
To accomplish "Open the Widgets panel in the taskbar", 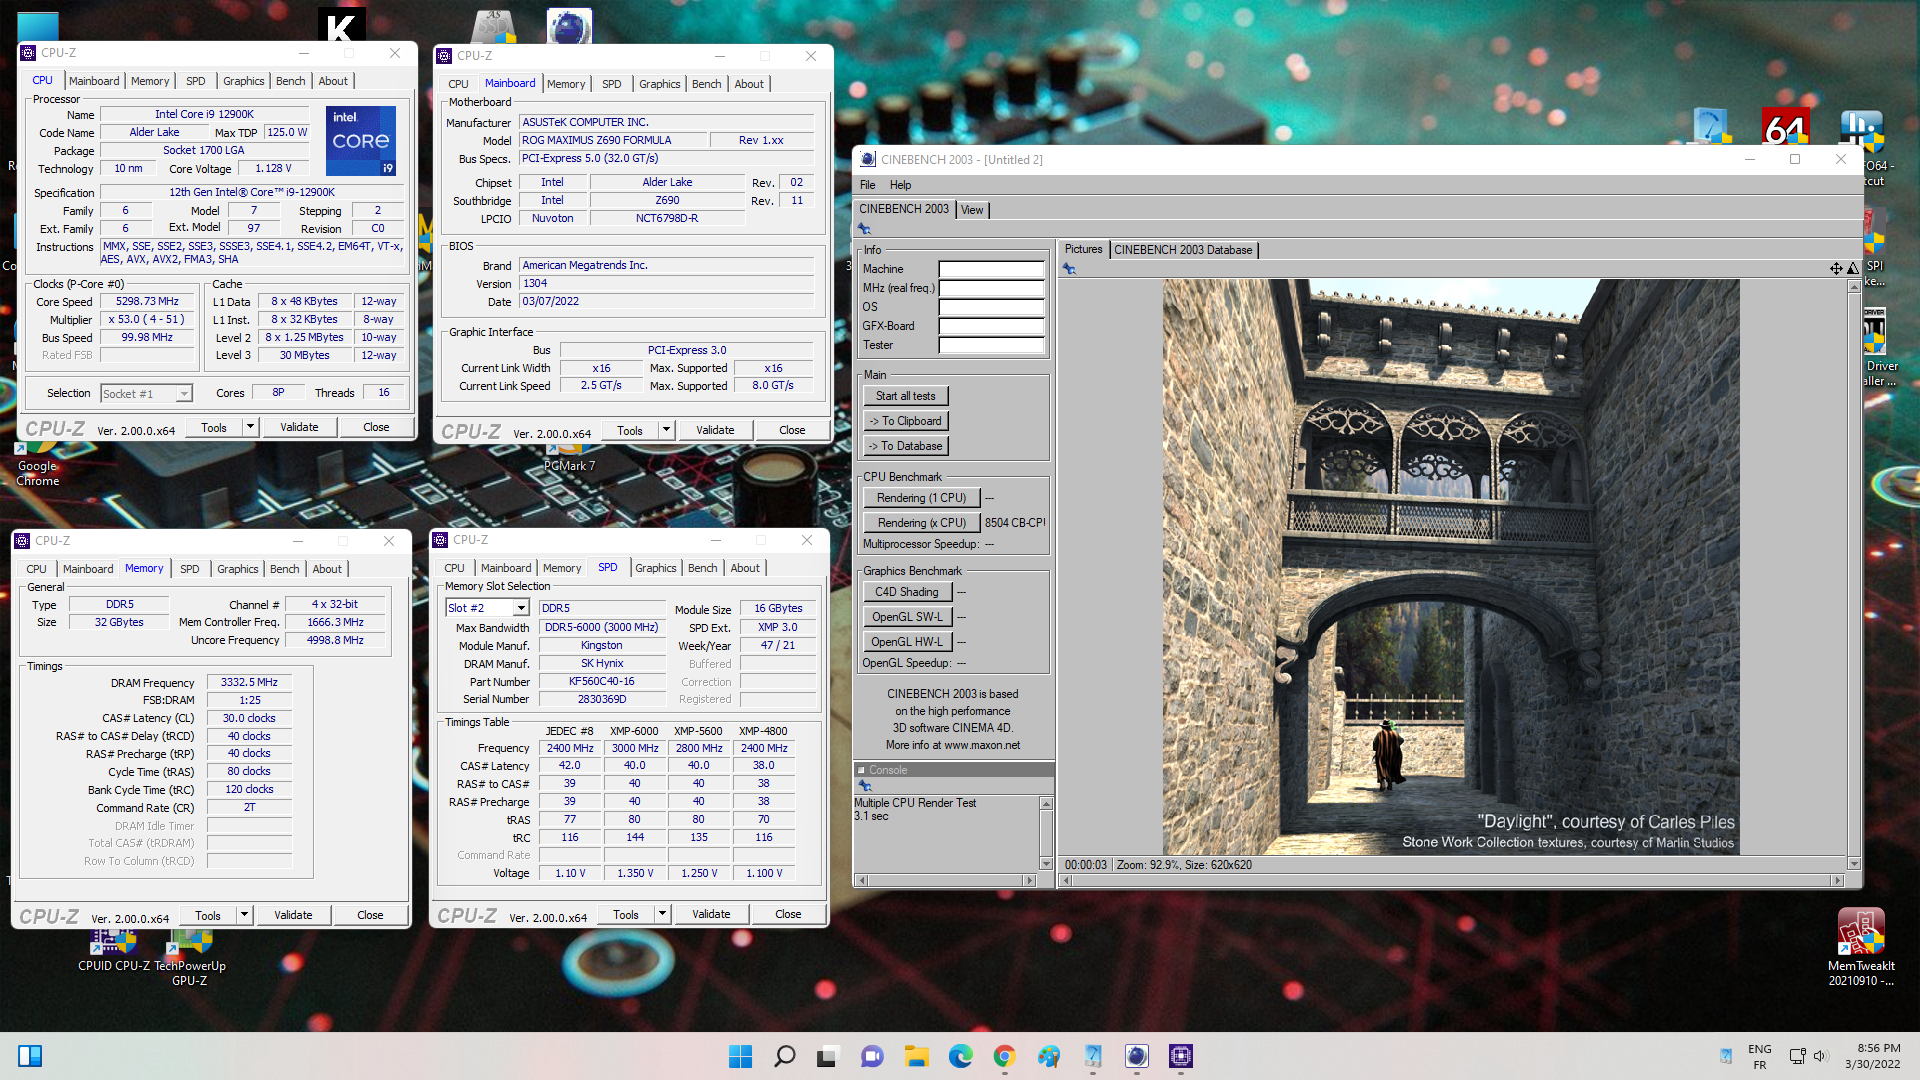I will [30, 1056].
